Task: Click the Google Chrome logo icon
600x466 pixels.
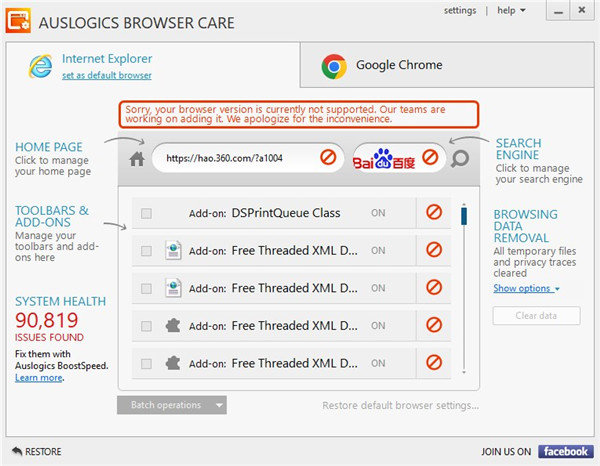Action: (334, 66)
